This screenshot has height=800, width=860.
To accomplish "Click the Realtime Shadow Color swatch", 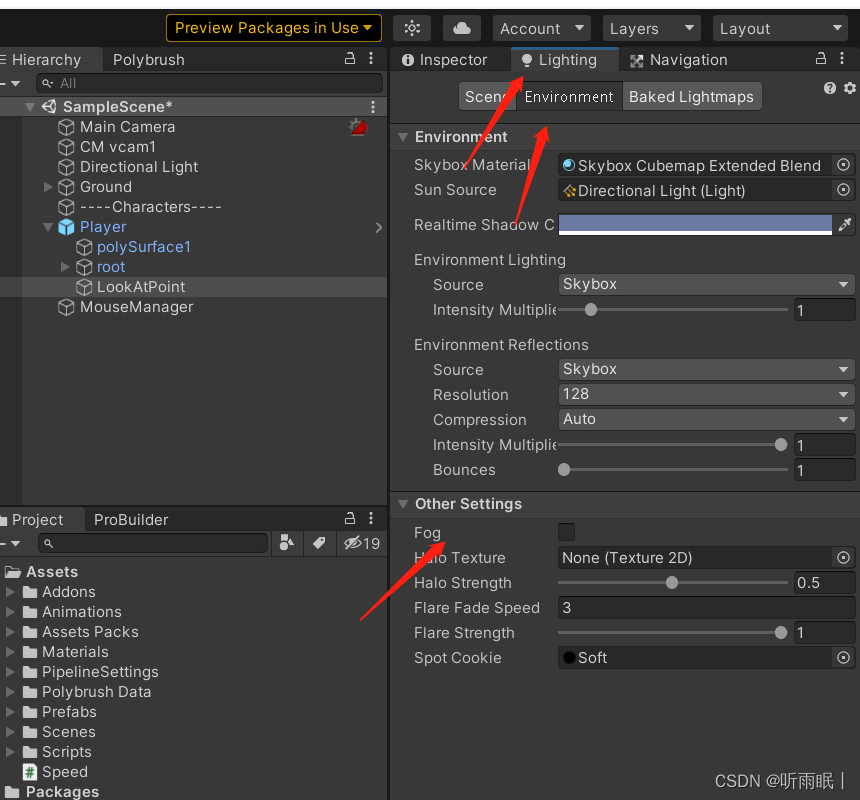I will point(695,224).
